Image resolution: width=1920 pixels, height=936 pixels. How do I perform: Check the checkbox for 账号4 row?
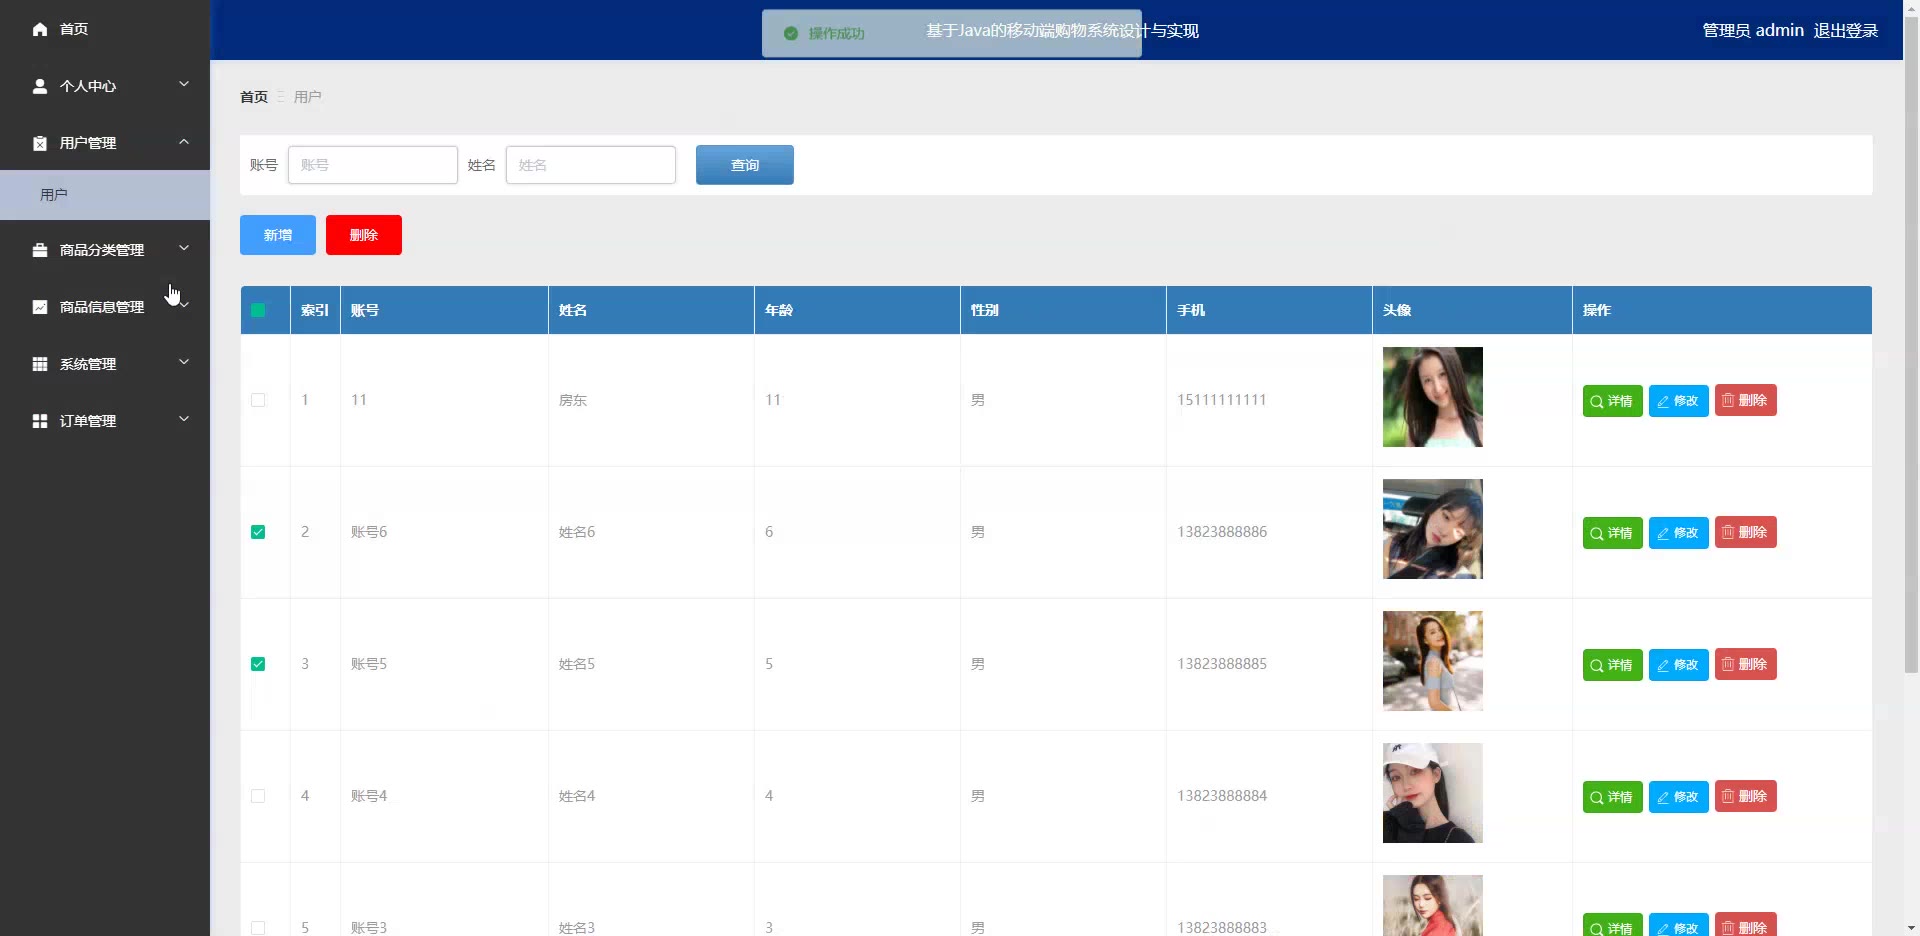[258, 796]
